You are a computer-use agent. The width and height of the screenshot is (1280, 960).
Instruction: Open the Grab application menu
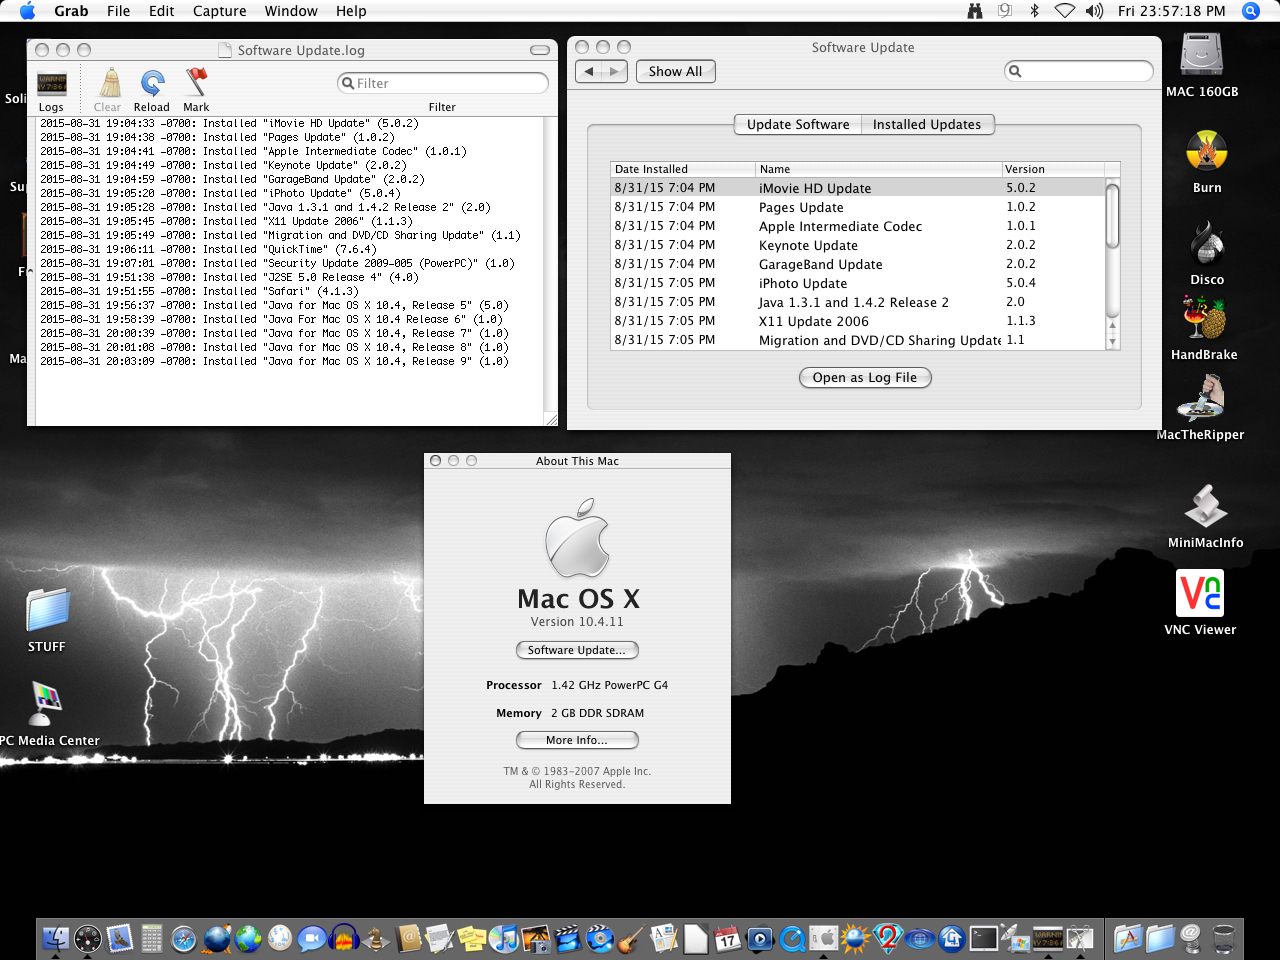[71, 11]
